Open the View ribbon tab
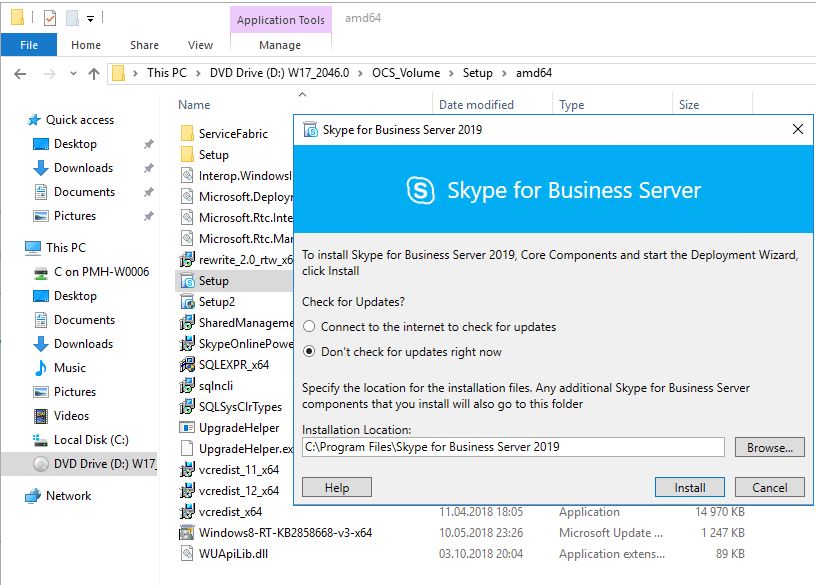The height and width of the screenshot is (585, 816). click(200, 45)
